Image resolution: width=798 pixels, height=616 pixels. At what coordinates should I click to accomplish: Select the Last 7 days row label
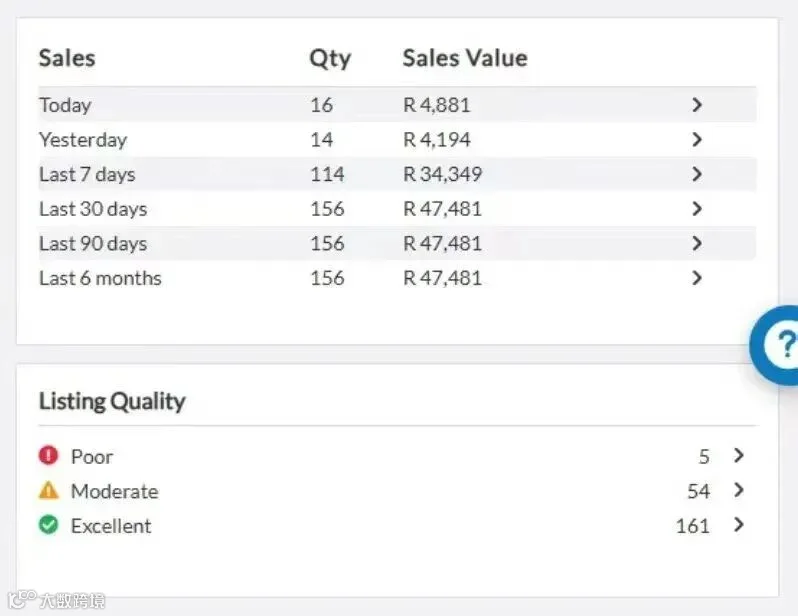[x=87, y=175]
